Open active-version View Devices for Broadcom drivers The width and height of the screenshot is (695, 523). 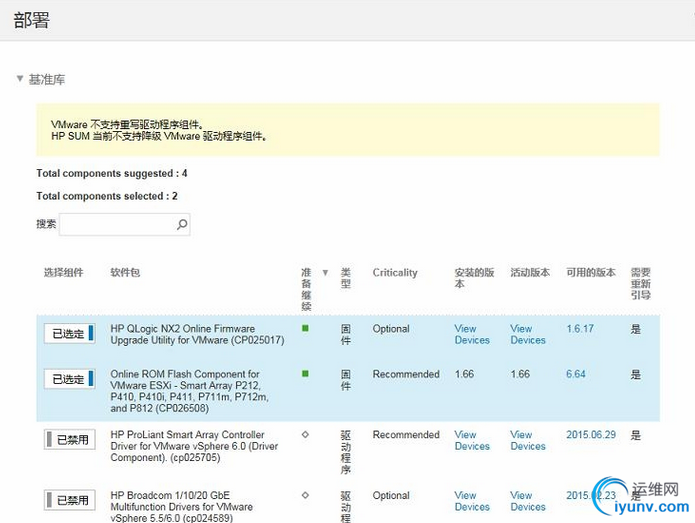point(528,501)
